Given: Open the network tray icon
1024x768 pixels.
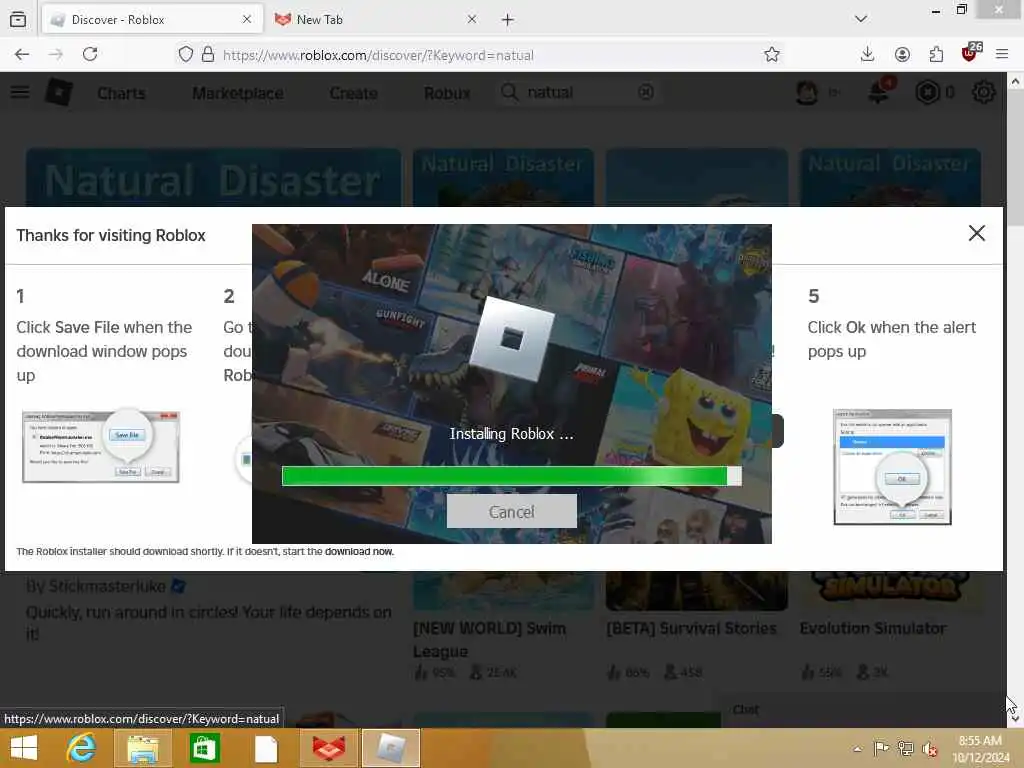Looking at the screenshot, I should [x=905, y=748].
